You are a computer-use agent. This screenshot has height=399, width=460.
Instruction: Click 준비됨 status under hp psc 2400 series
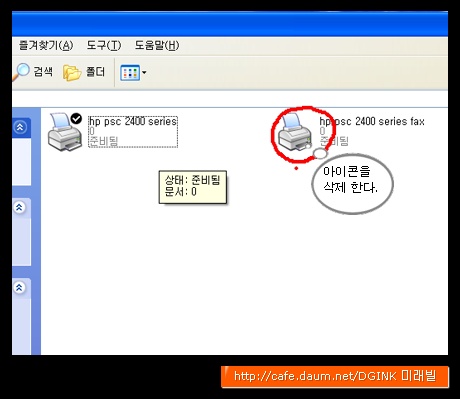104,141
